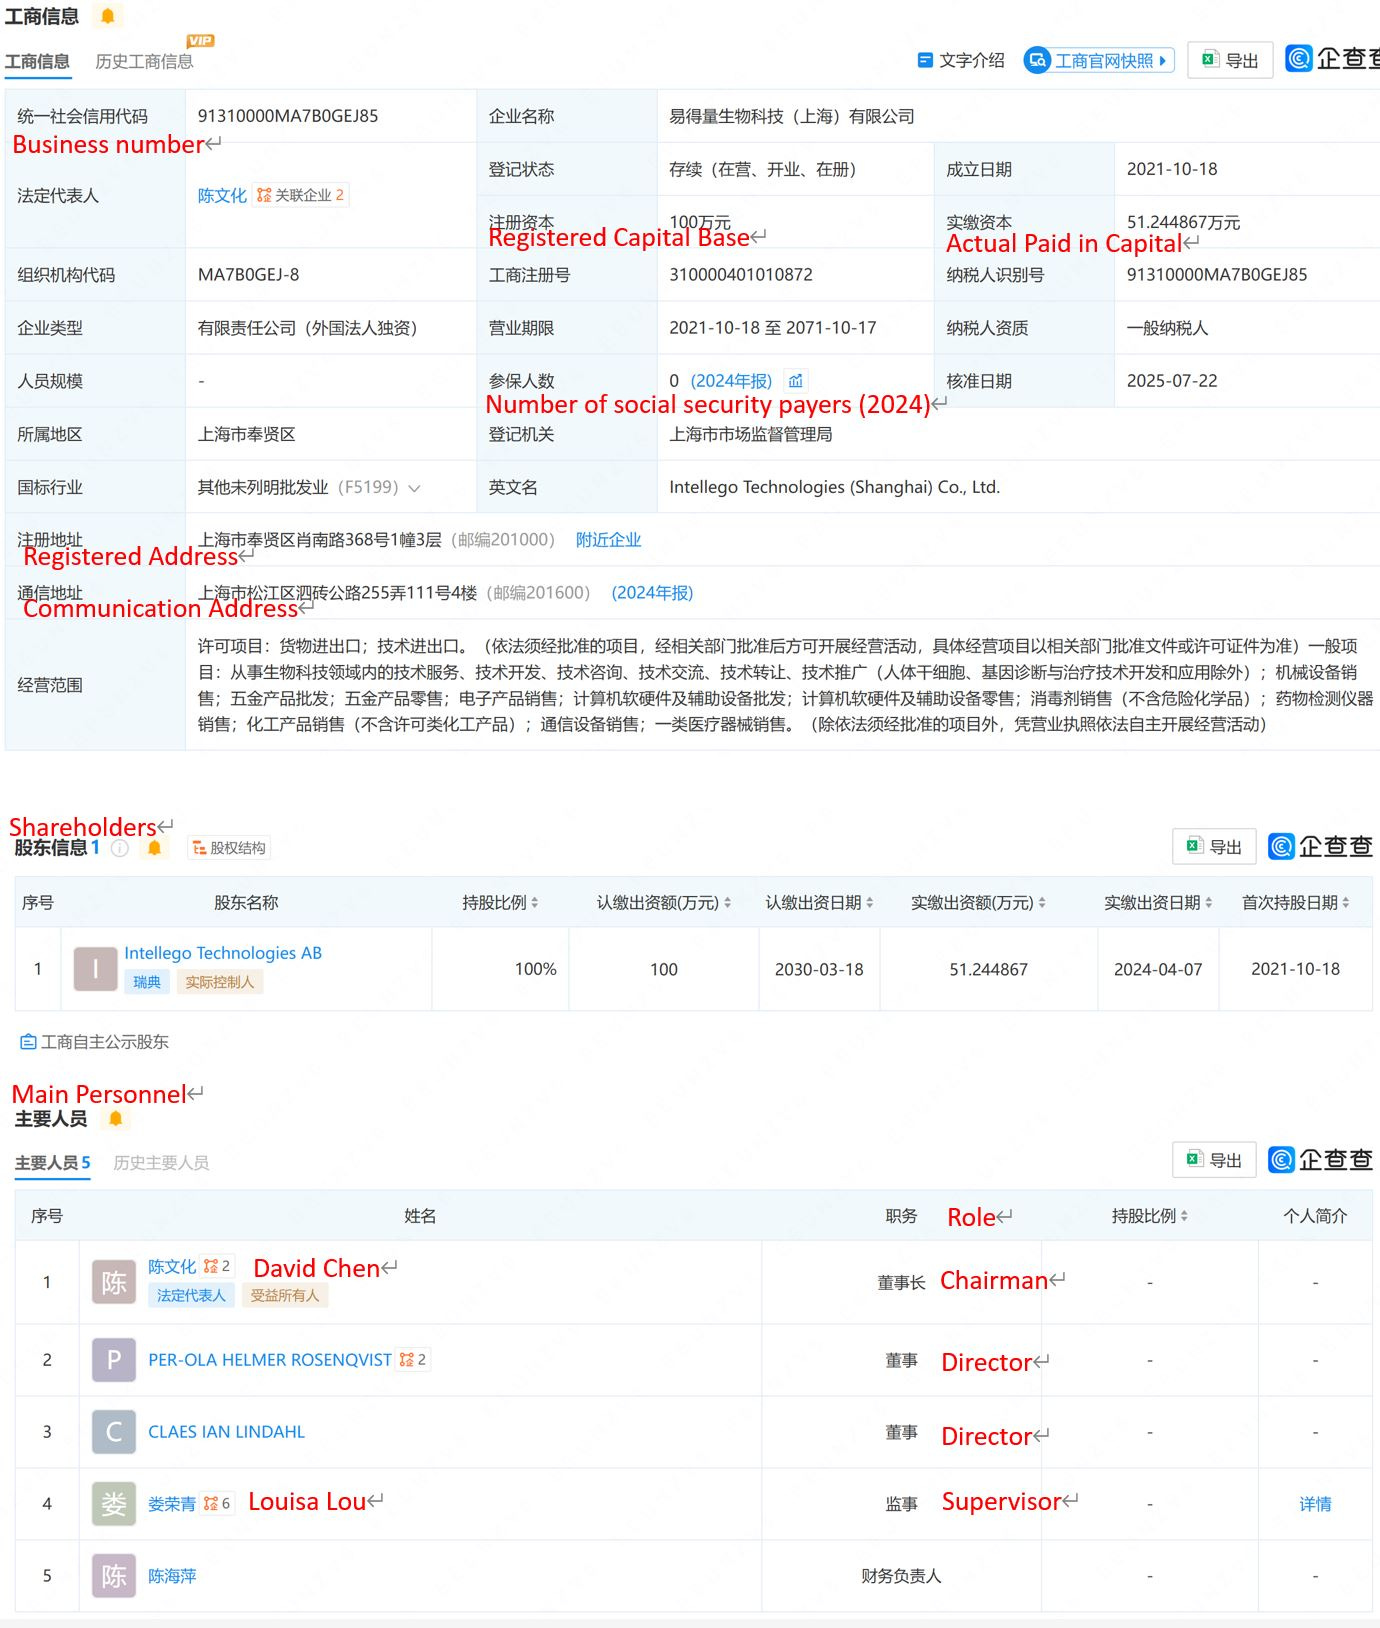Open Intellego Technologies AB shareholder link
This screenshot has width=1380, height=1628.
[x=223, y=953]
